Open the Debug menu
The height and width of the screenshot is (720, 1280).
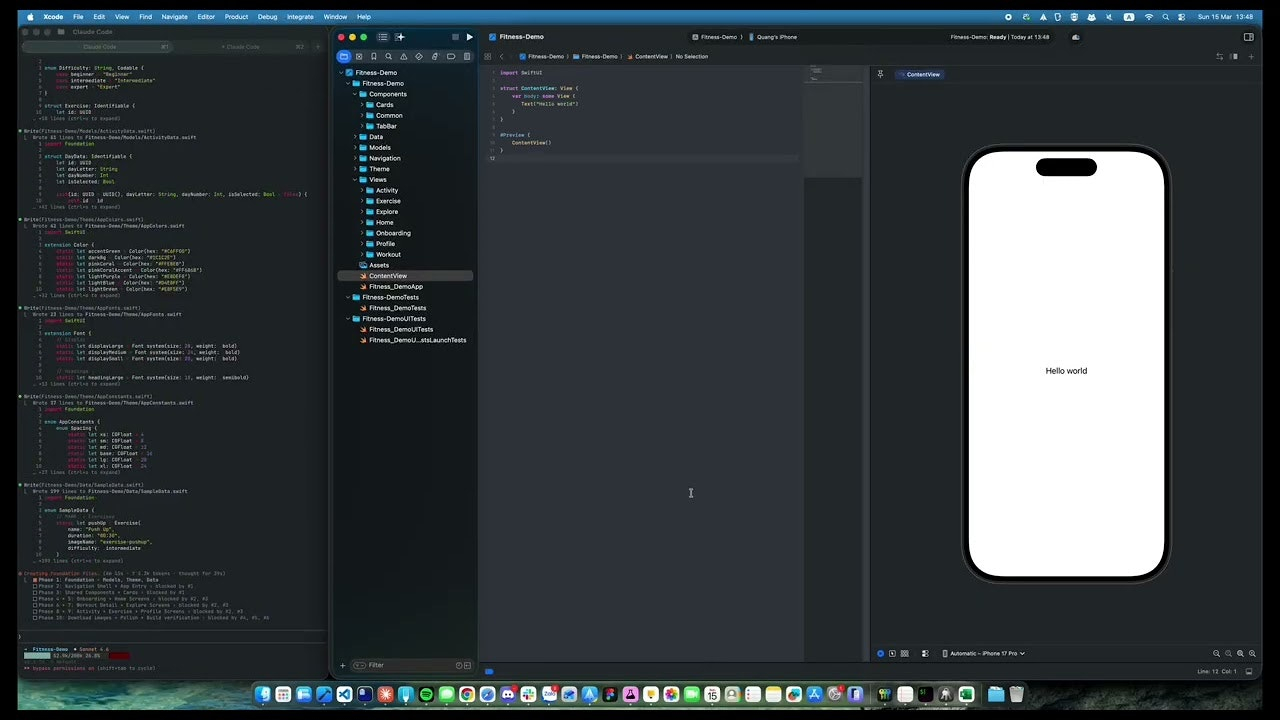click(267, 17)
